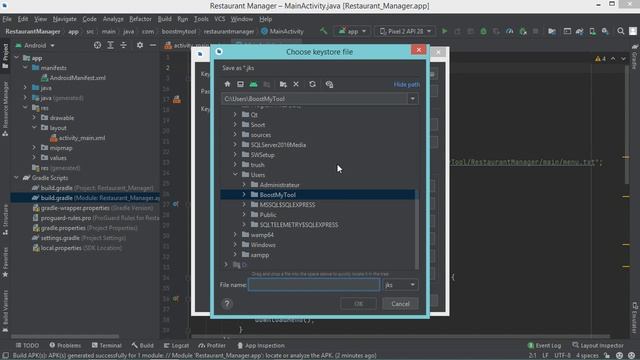Expand the Administrateur folder
The height and width of the screenshot is (360, 640).
click(244, 185)
